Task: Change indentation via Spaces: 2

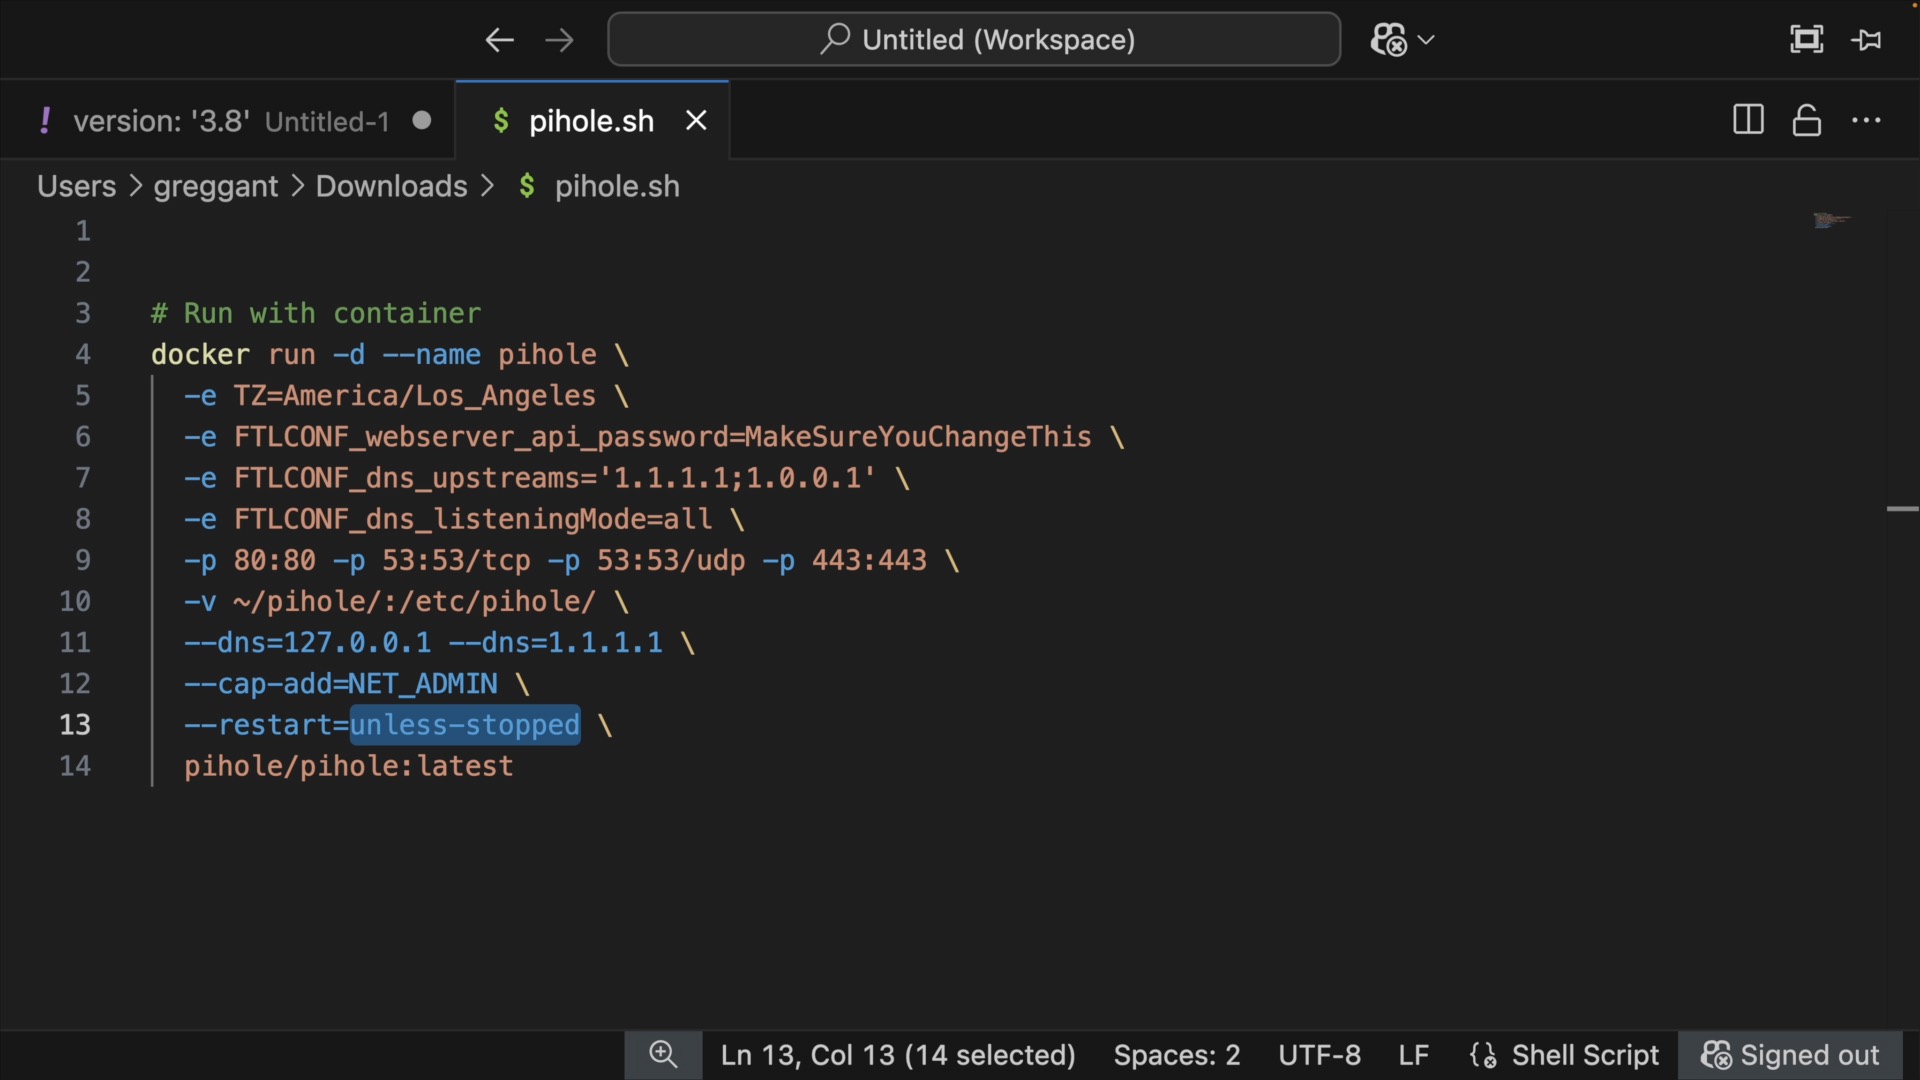Action: tap(1176, 1055)
